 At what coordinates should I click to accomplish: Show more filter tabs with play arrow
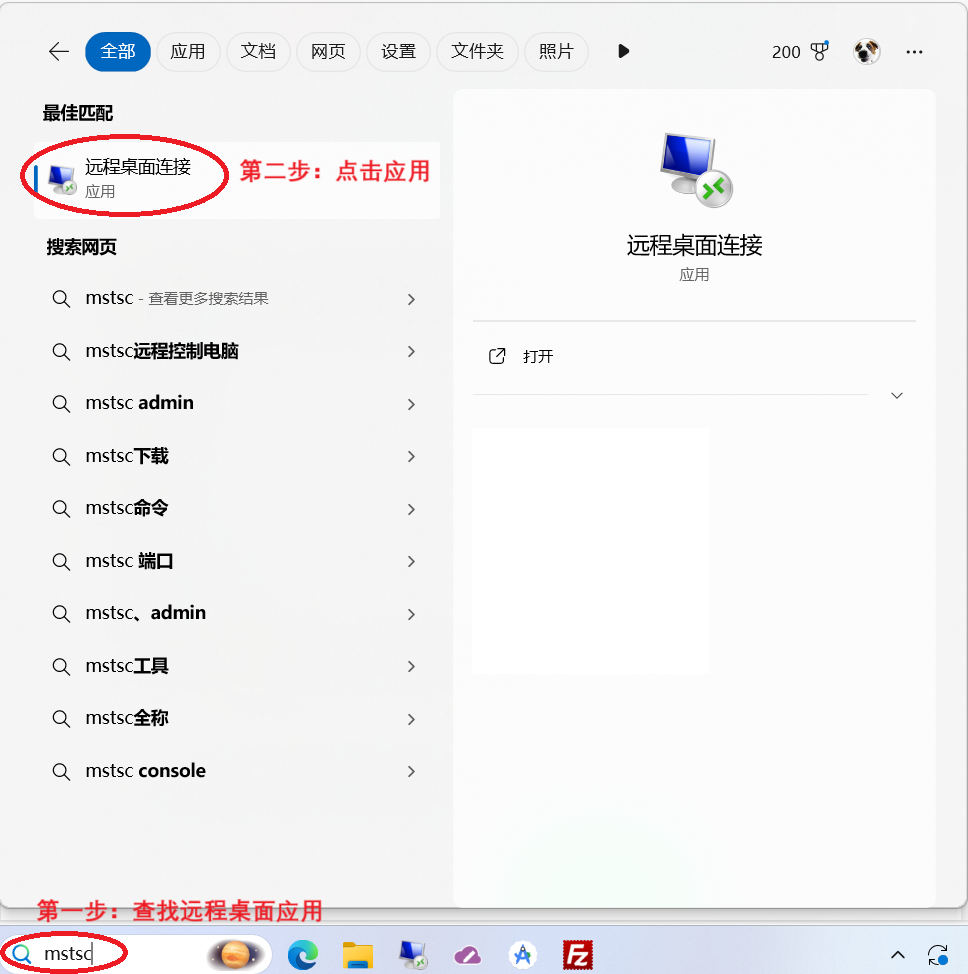point(624,52)
